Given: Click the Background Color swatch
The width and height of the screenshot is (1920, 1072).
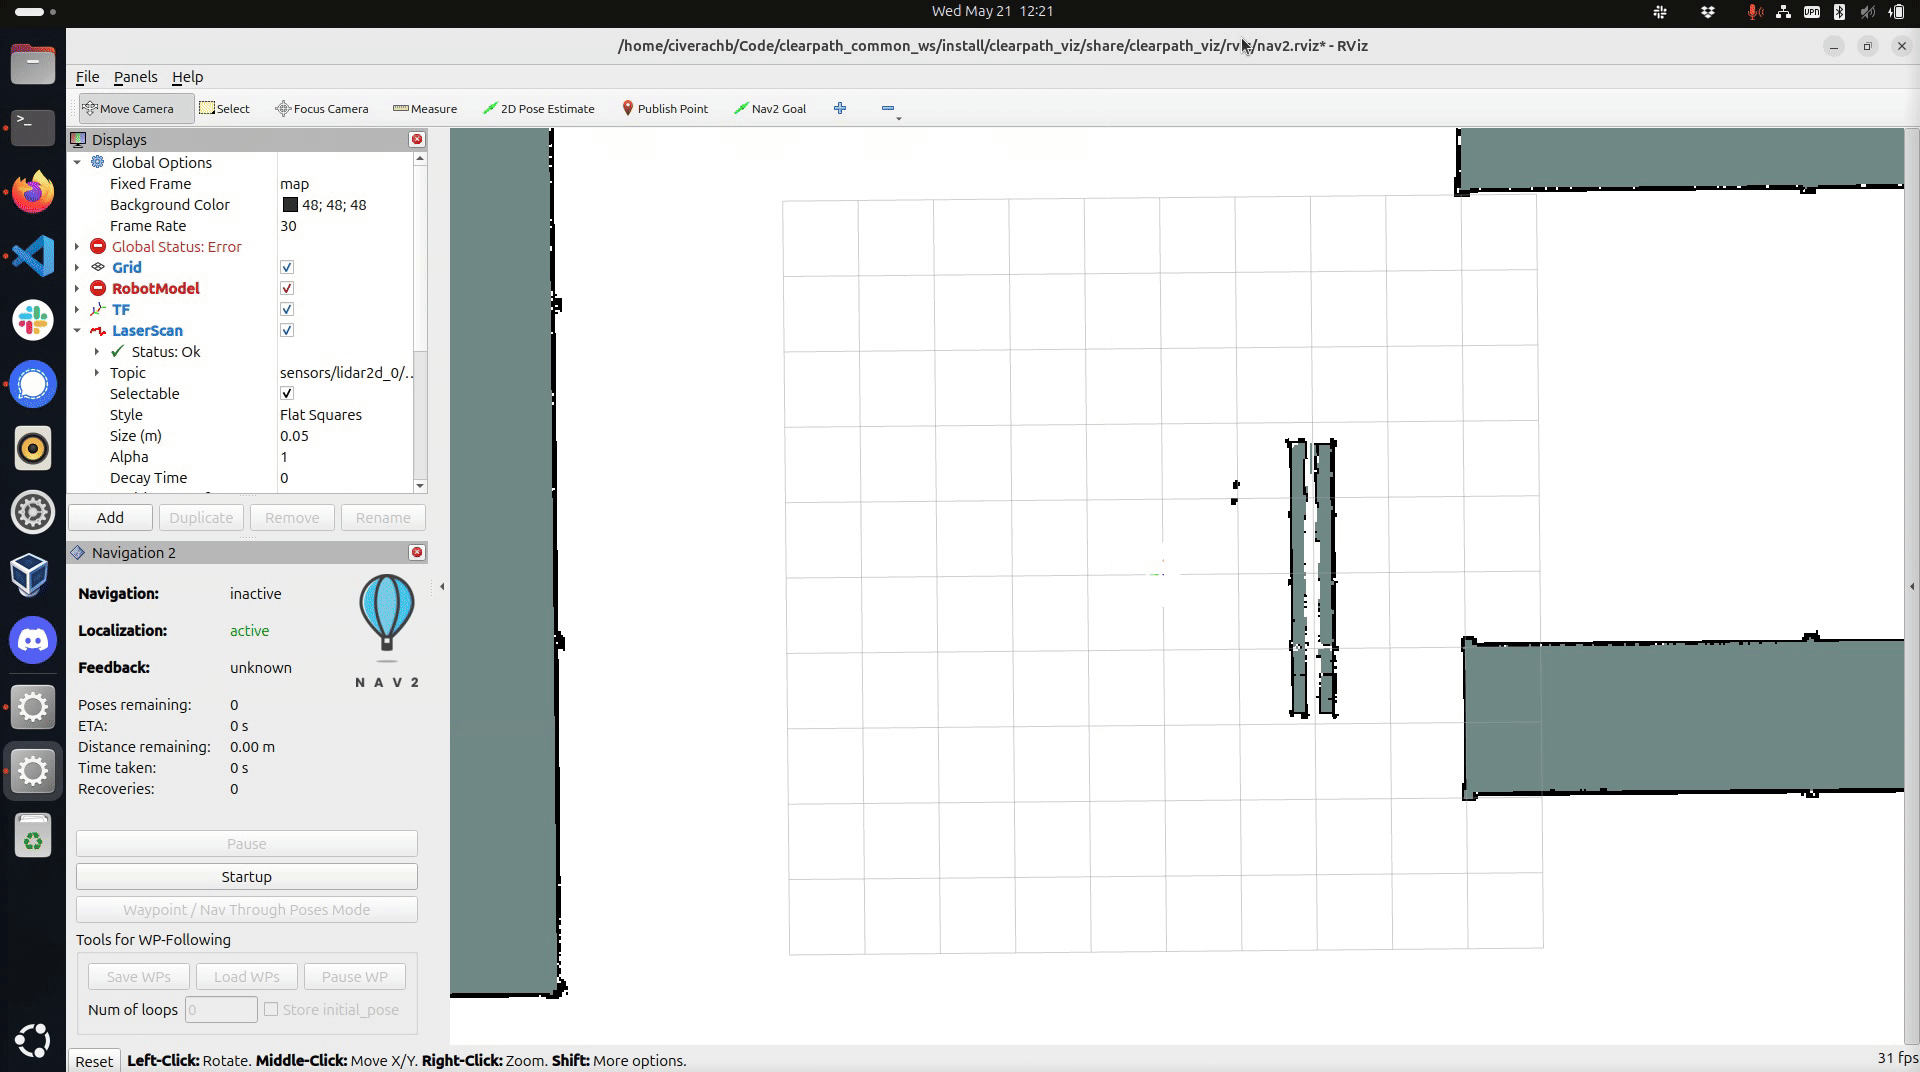Looking at the screenshot, I should [x=290, y=205].
